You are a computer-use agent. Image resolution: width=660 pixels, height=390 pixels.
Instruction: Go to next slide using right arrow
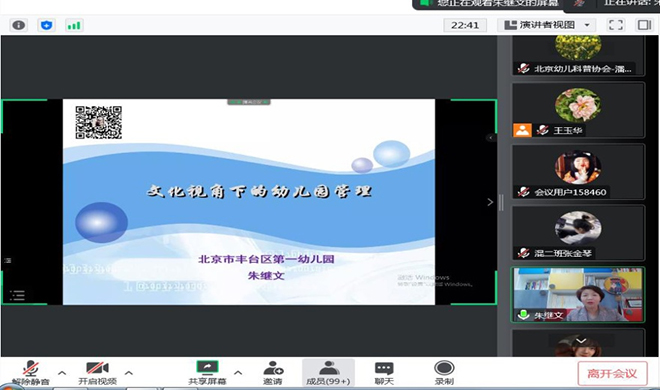490,202
